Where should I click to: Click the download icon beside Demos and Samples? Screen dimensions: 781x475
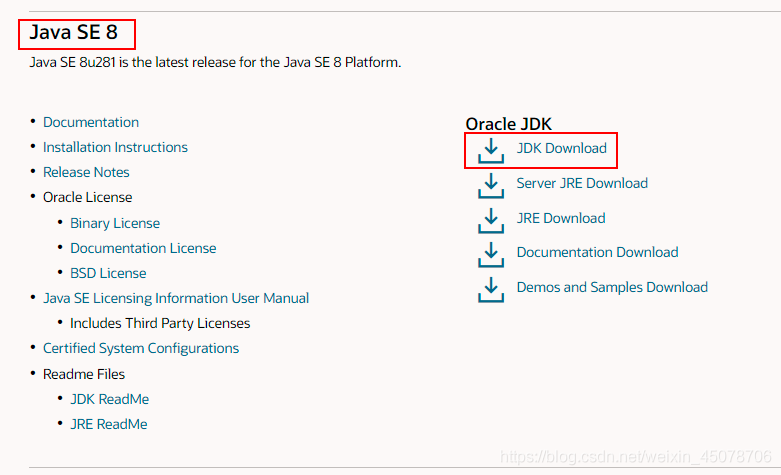click(491, 288)
